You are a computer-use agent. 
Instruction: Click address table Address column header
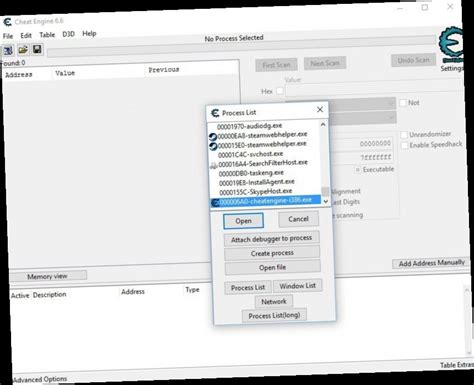[133, 292]
